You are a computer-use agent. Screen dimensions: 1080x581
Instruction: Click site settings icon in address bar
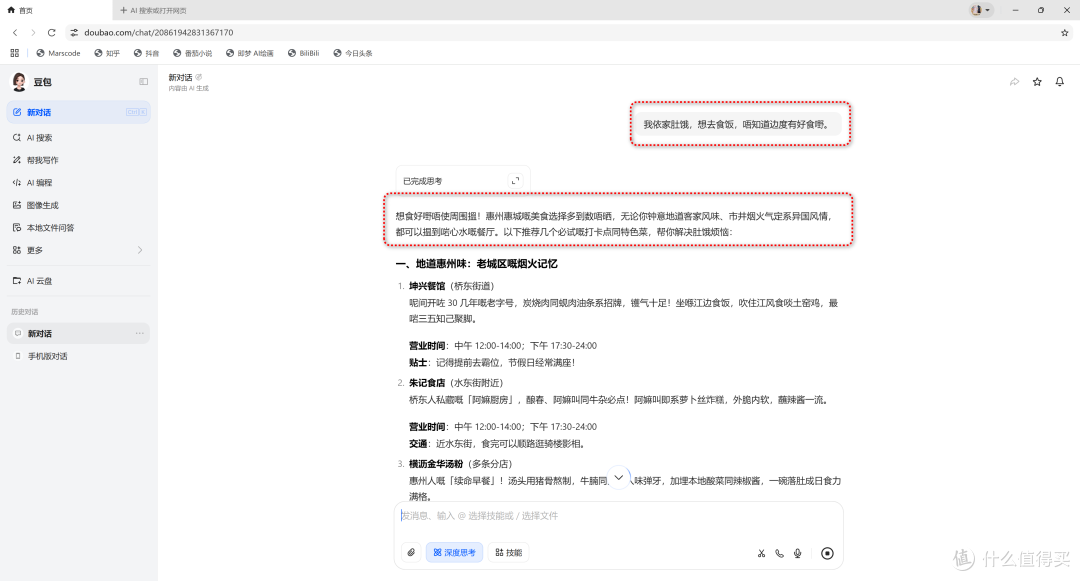click(x=74, y=32)
